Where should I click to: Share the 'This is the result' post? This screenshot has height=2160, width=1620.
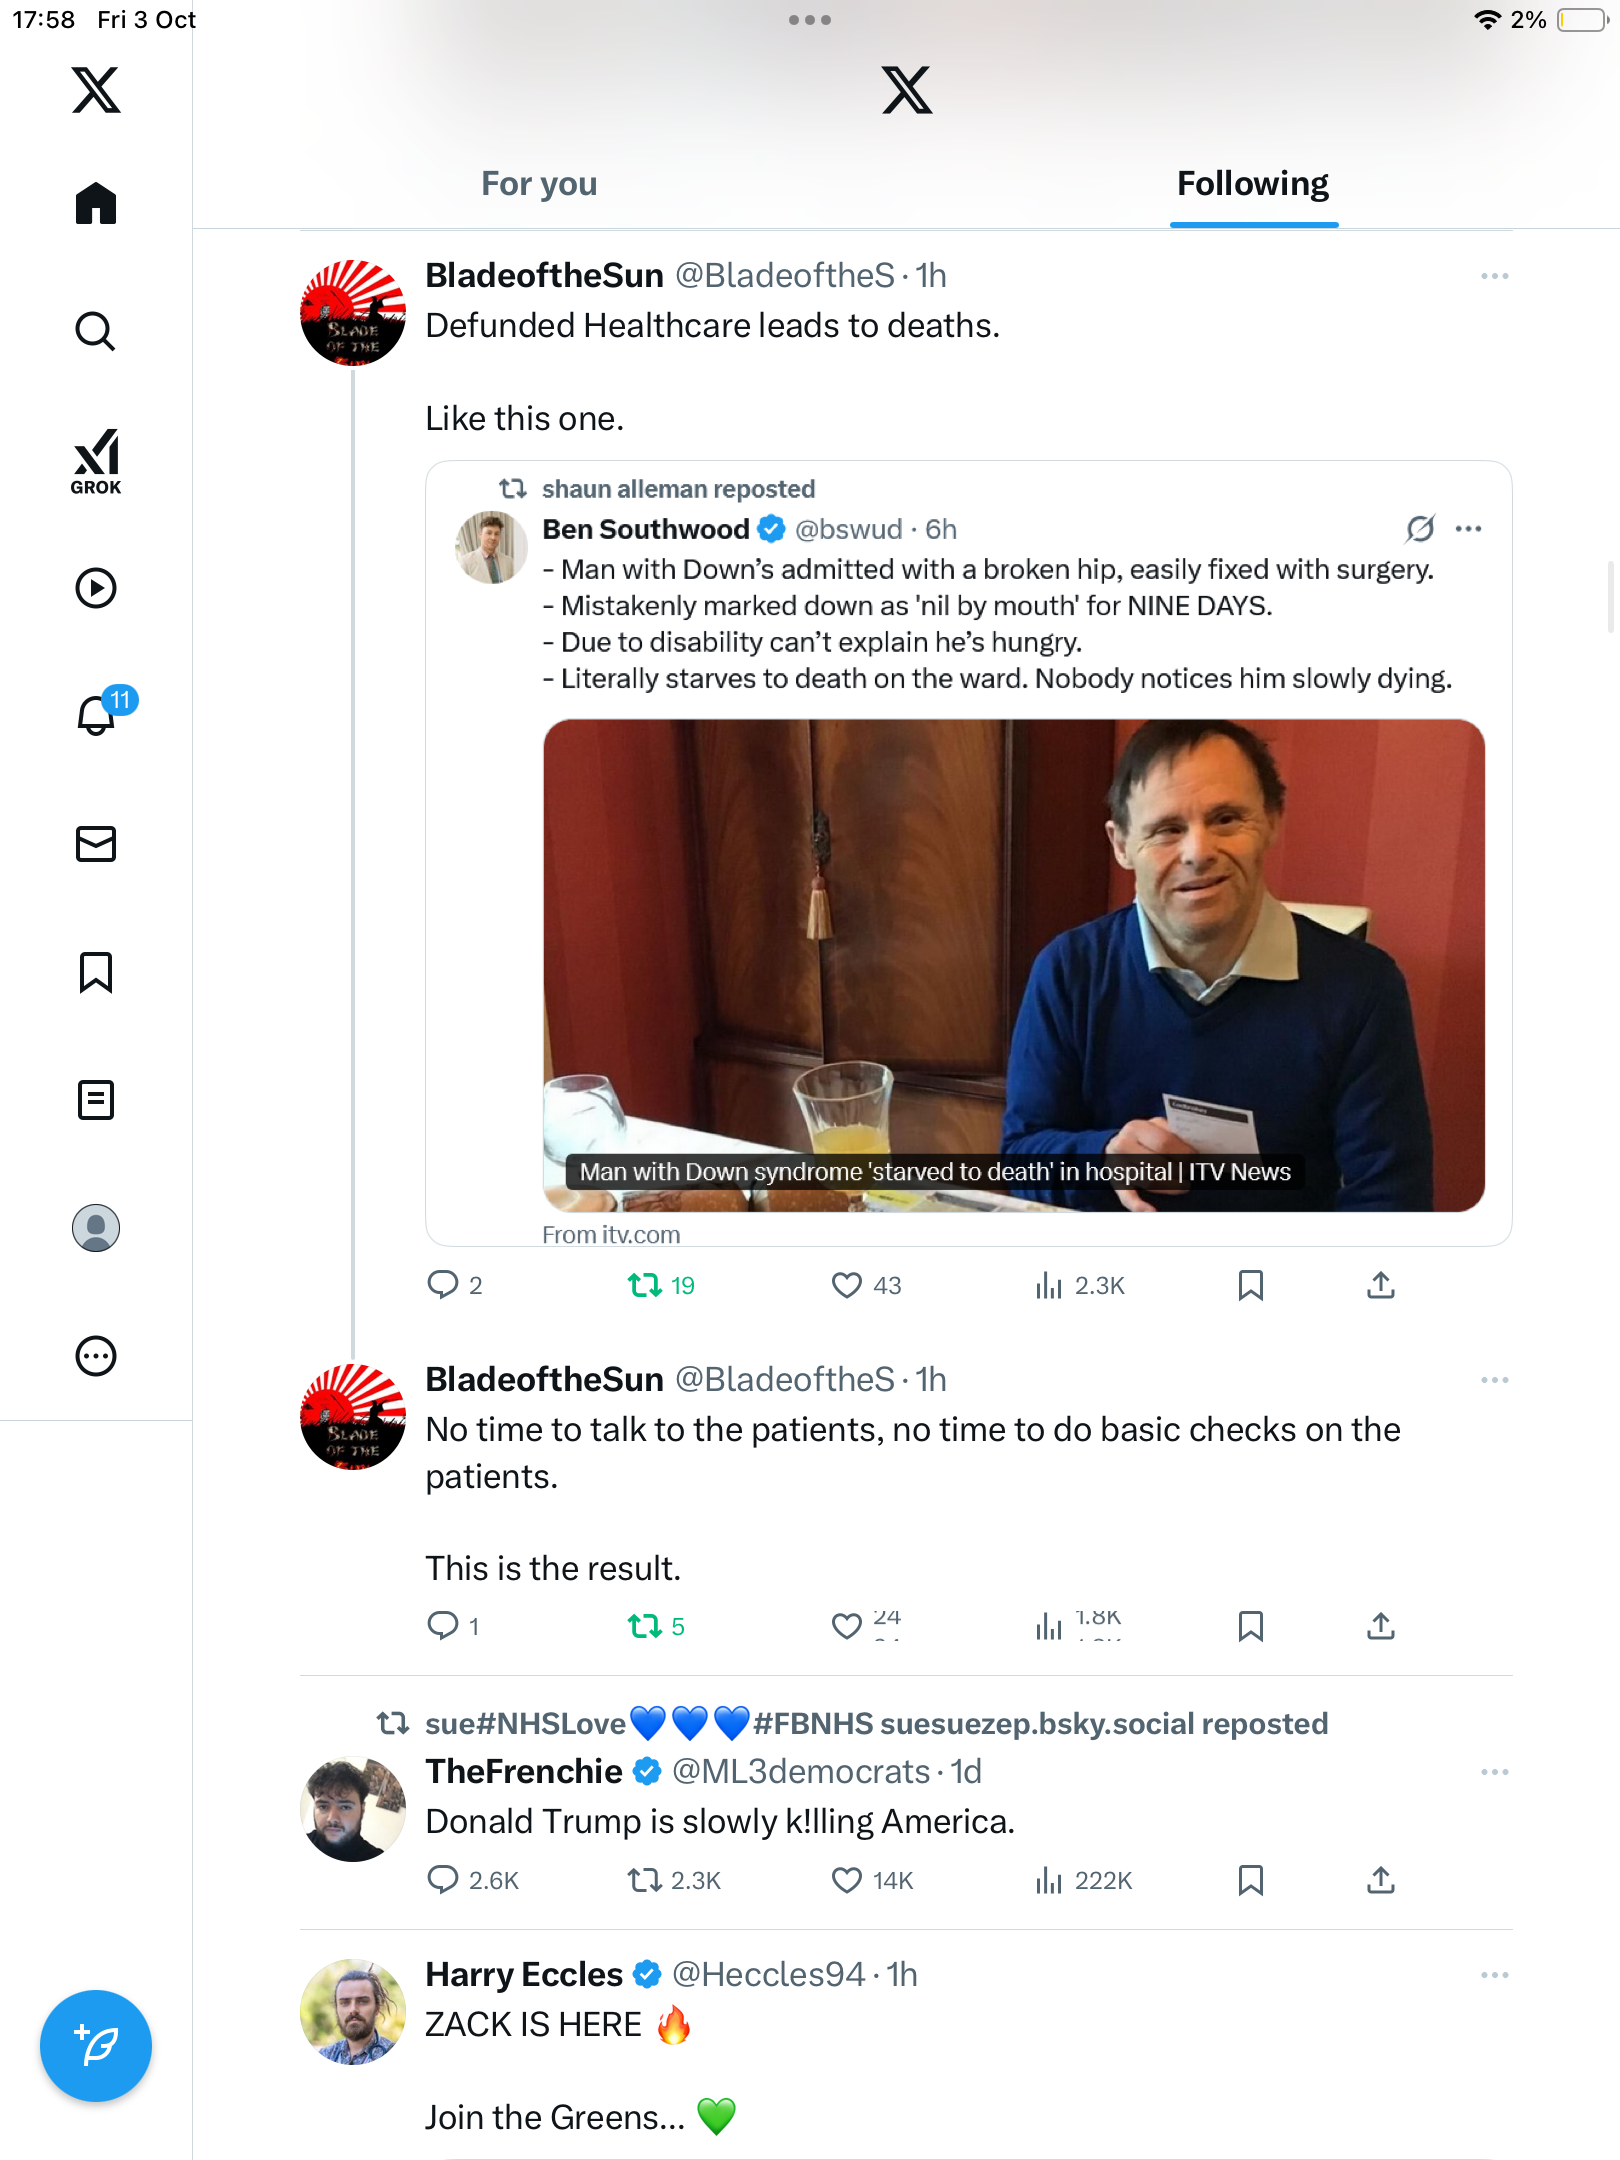tap(1380, 1627)
